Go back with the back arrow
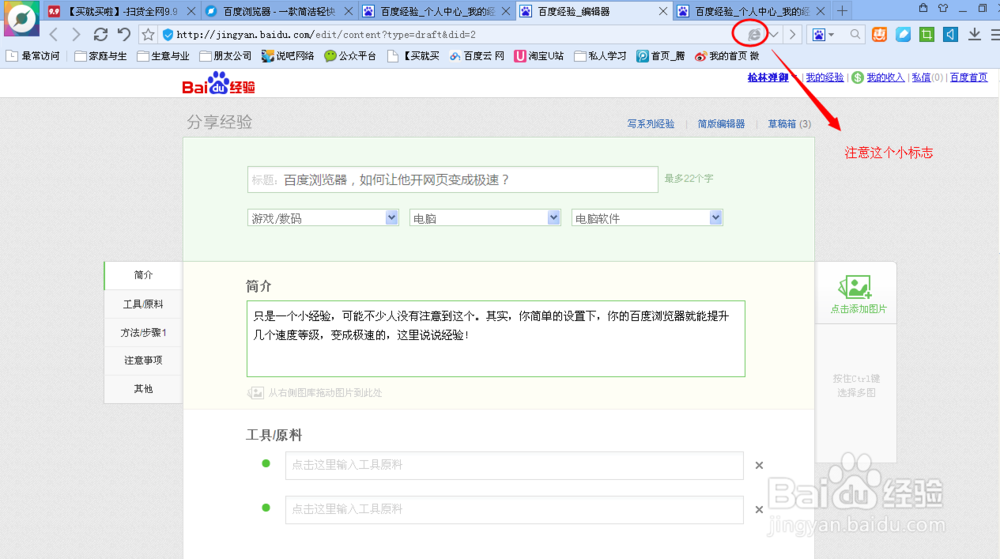The width and height of the screenshot is (1000, 559). tap(54, 34)
